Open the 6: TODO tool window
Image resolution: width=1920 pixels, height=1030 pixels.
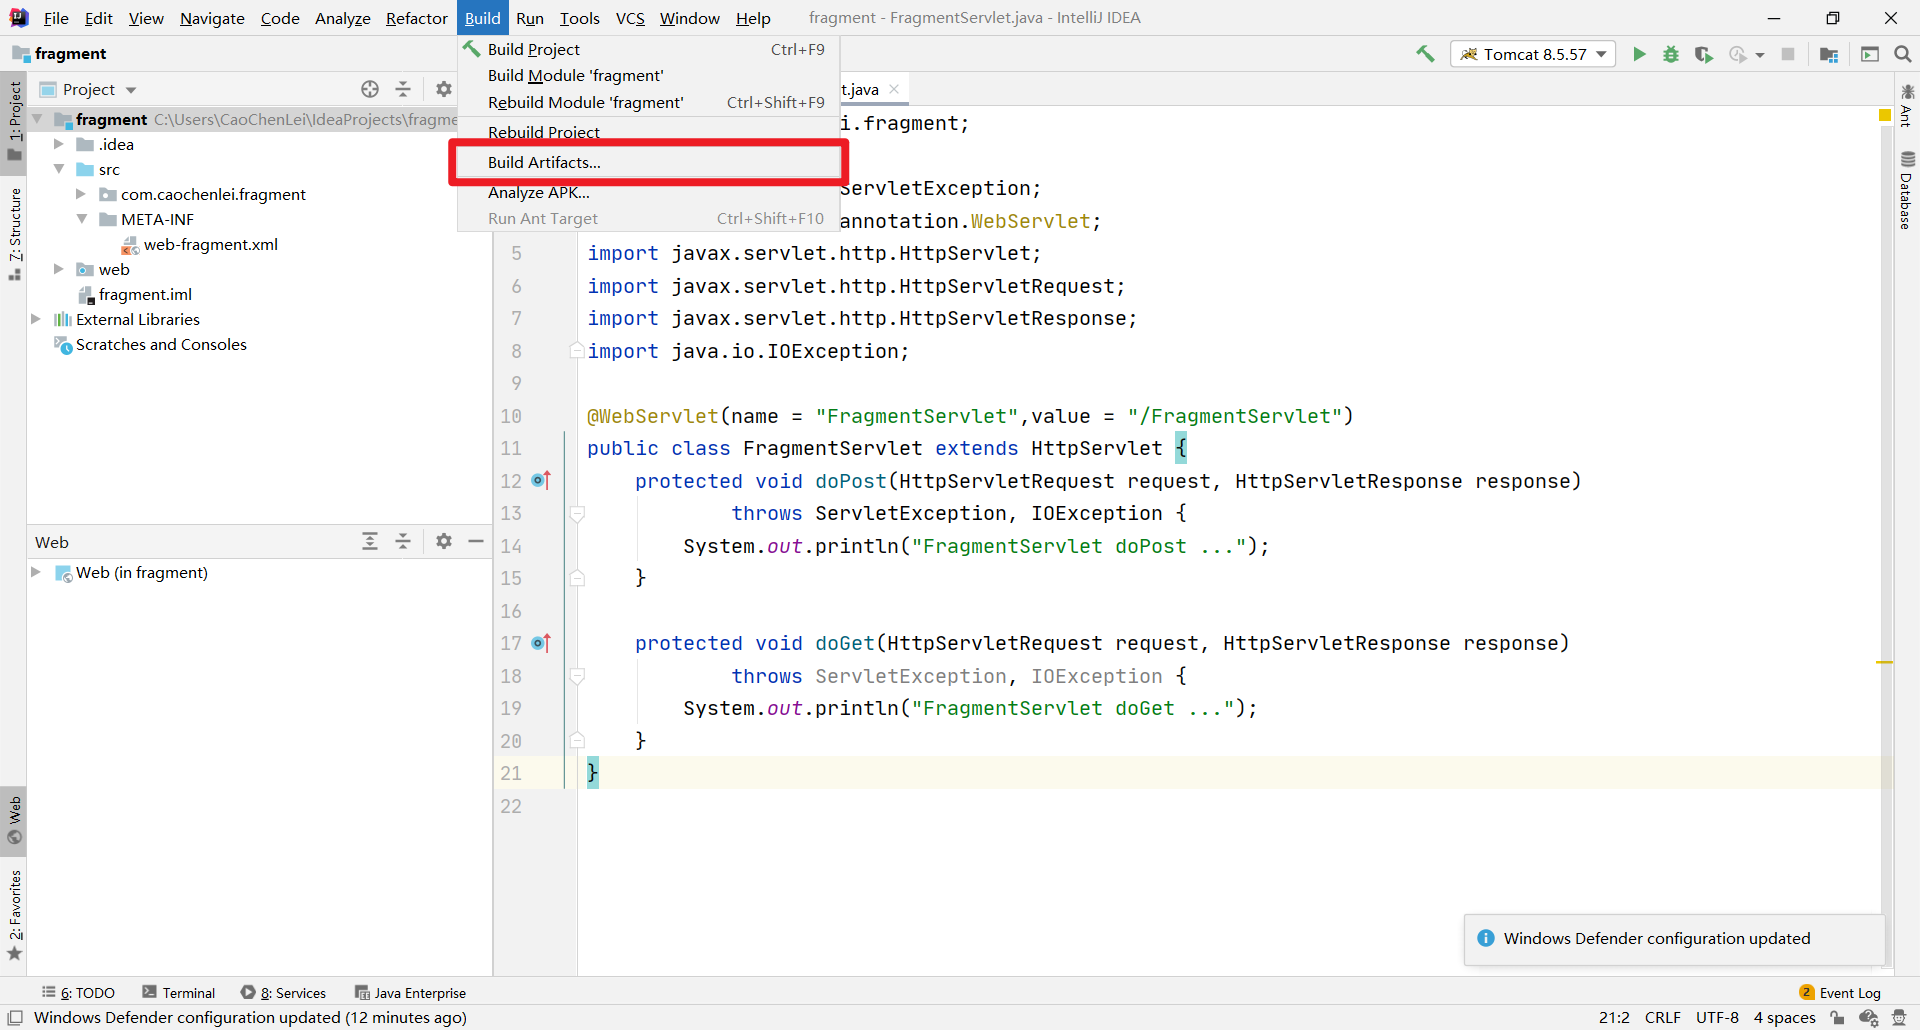click(x=78, y=993)
